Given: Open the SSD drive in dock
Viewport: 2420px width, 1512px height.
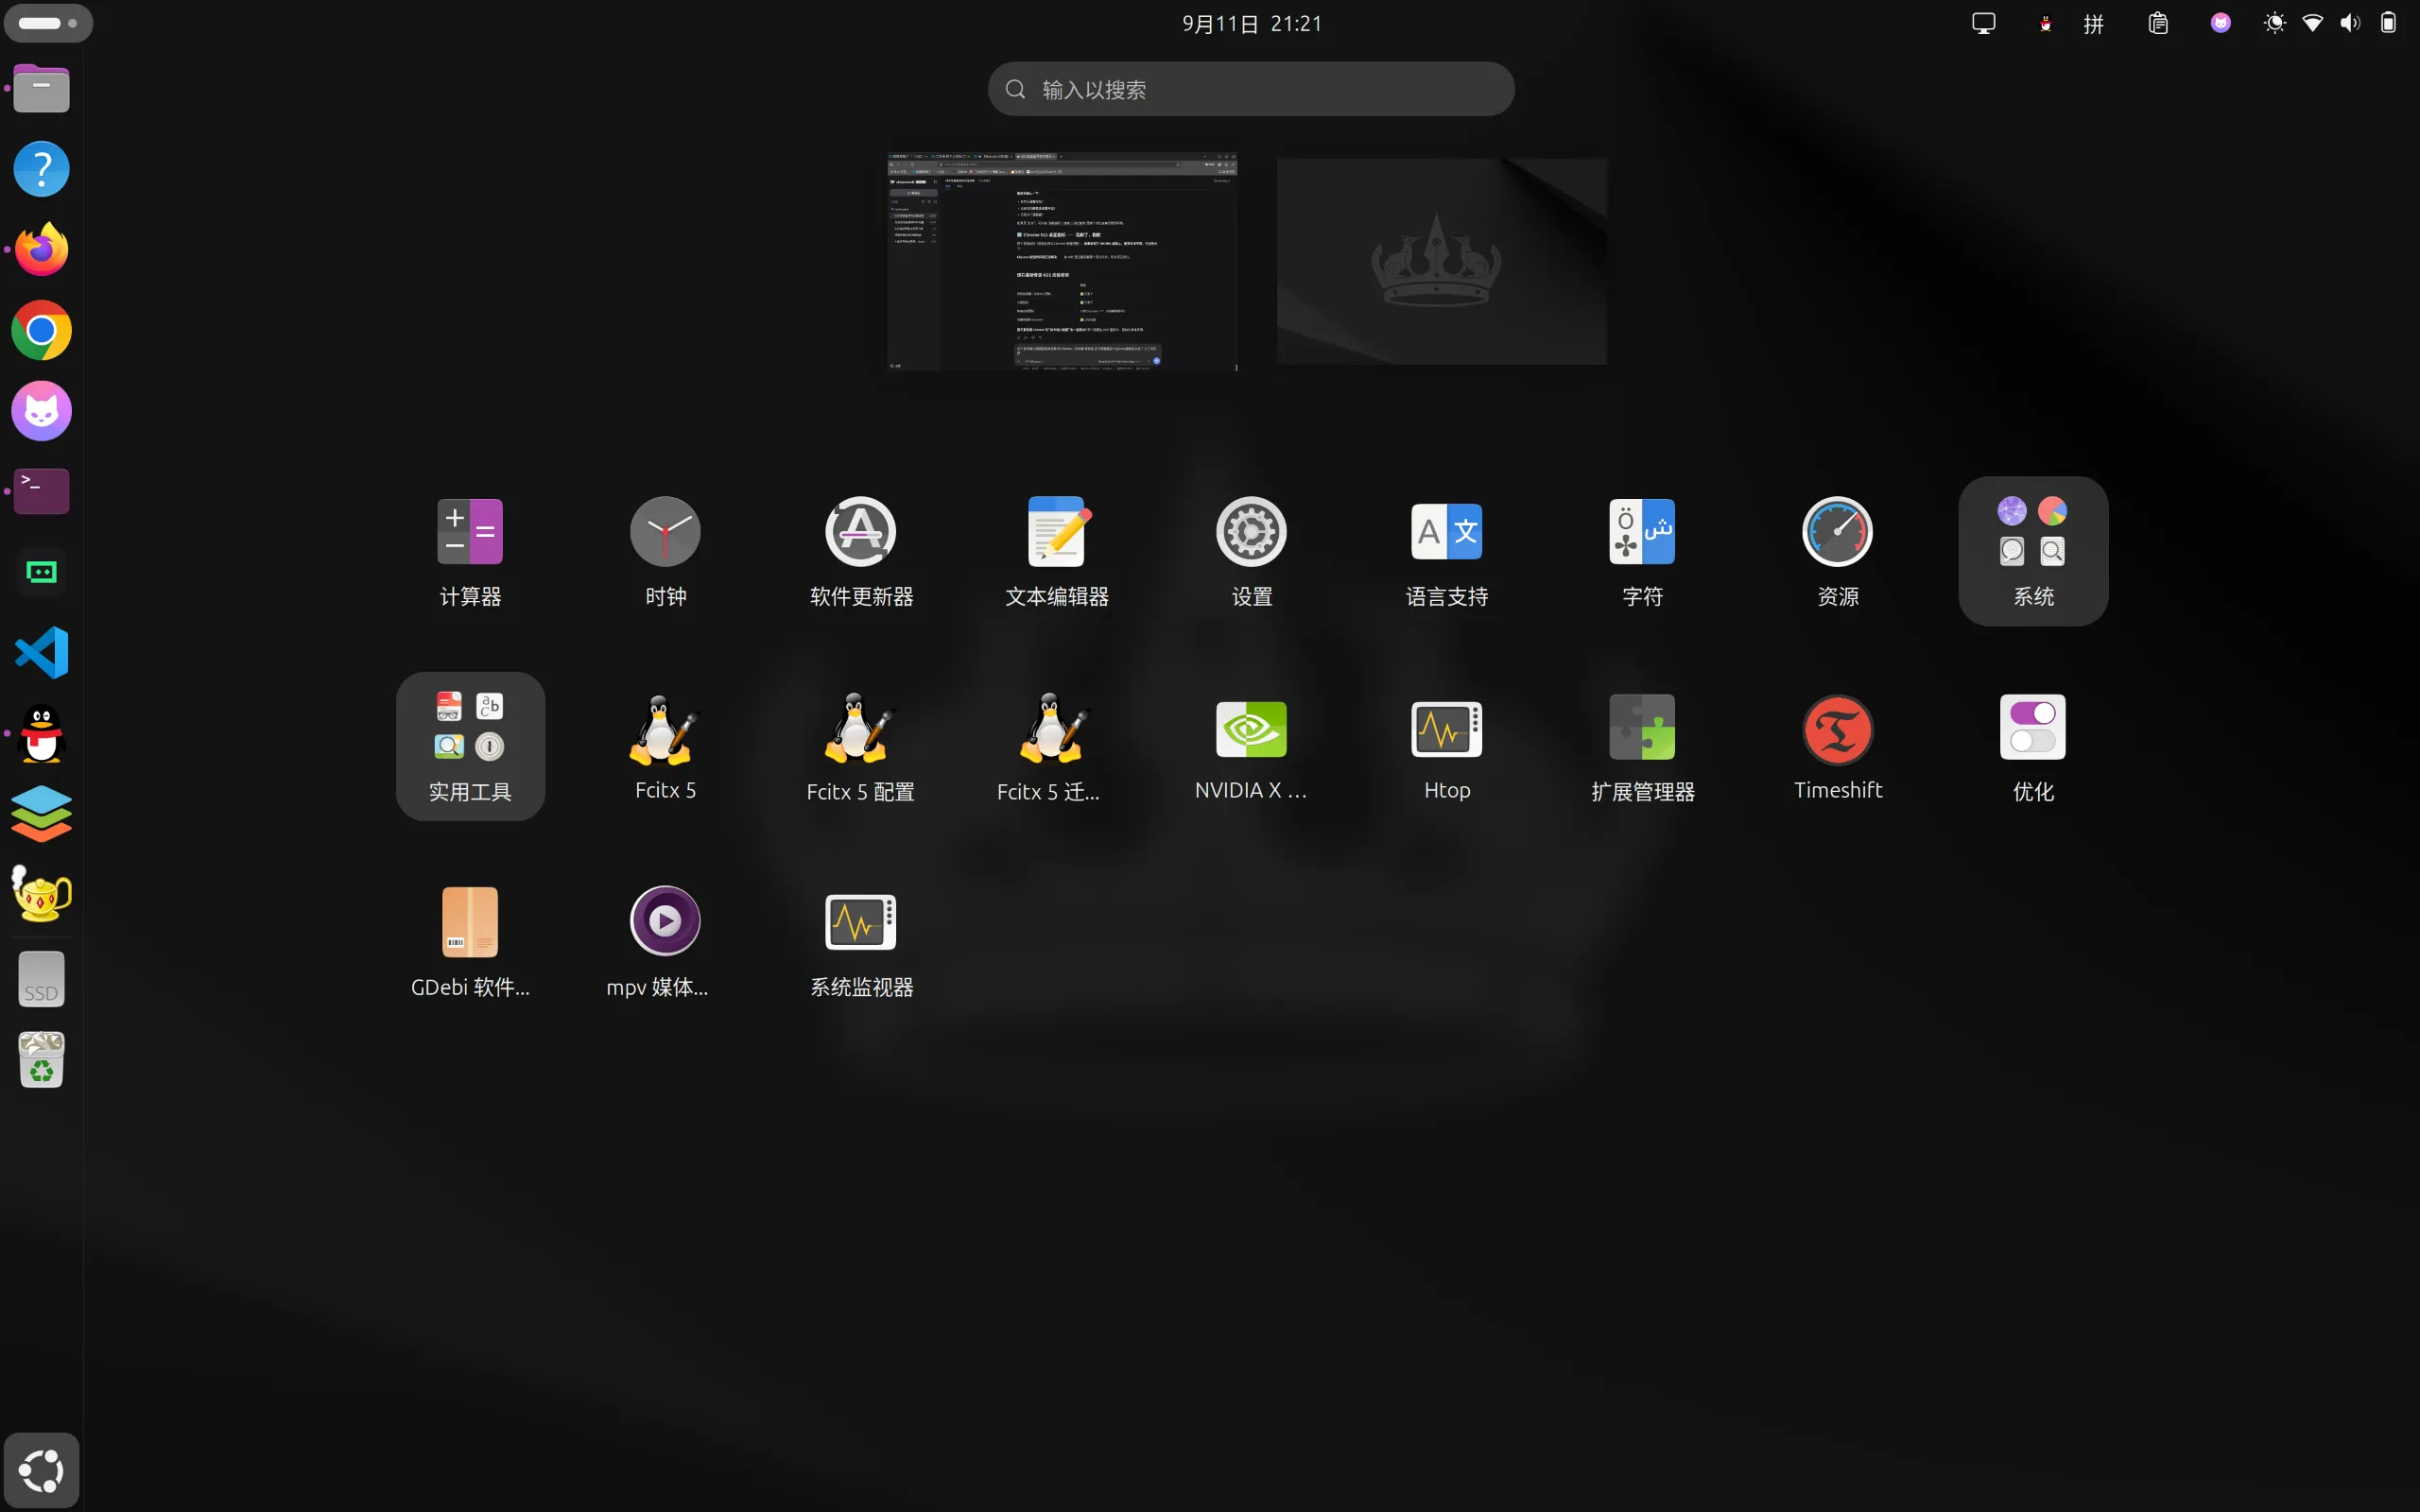Looking at the screenshot, I should click(x=41, y=979).
